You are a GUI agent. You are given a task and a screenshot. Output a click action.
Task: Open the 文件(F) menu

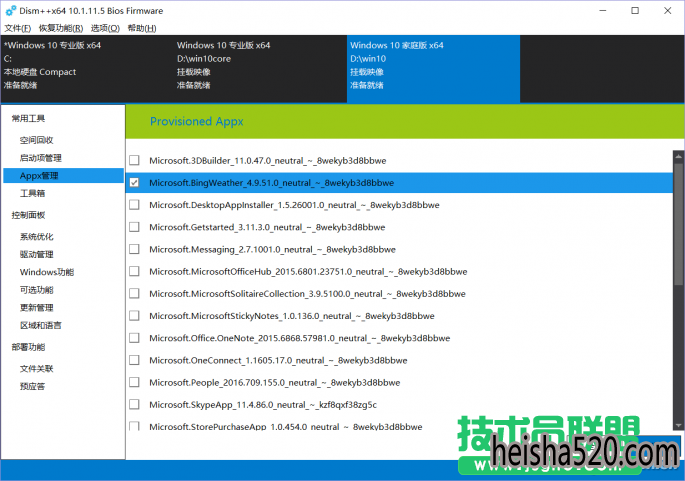click(x=17, y=28)
